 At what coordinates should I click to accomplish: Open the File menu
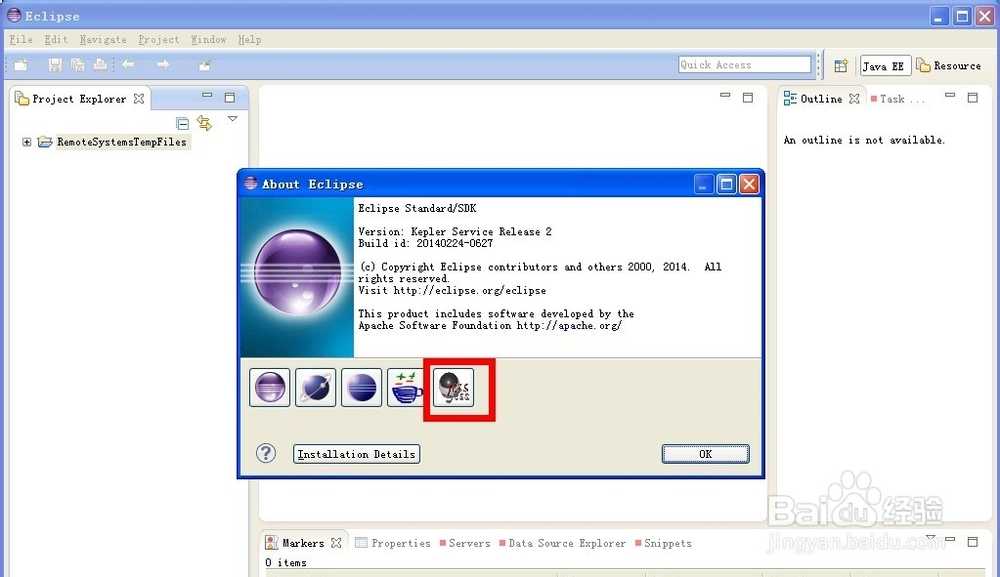coord(20,40)
